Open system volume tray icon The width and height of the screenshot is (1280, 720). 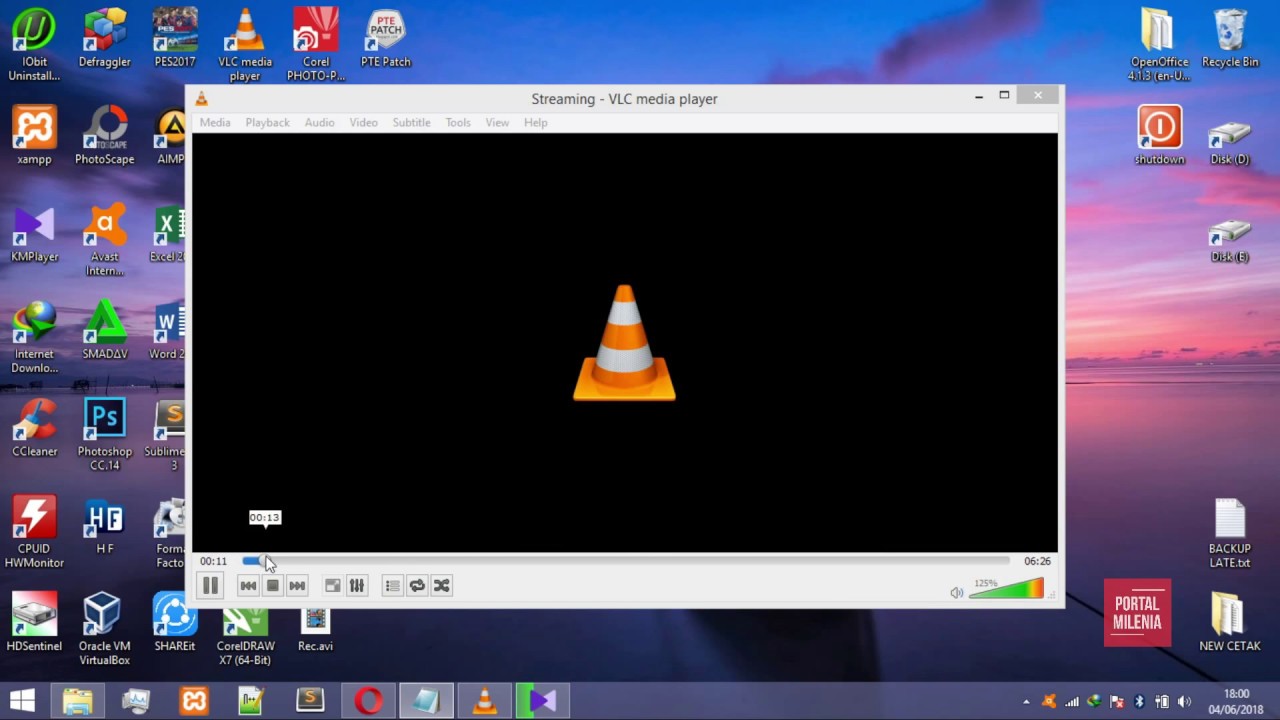[1185, 702]
